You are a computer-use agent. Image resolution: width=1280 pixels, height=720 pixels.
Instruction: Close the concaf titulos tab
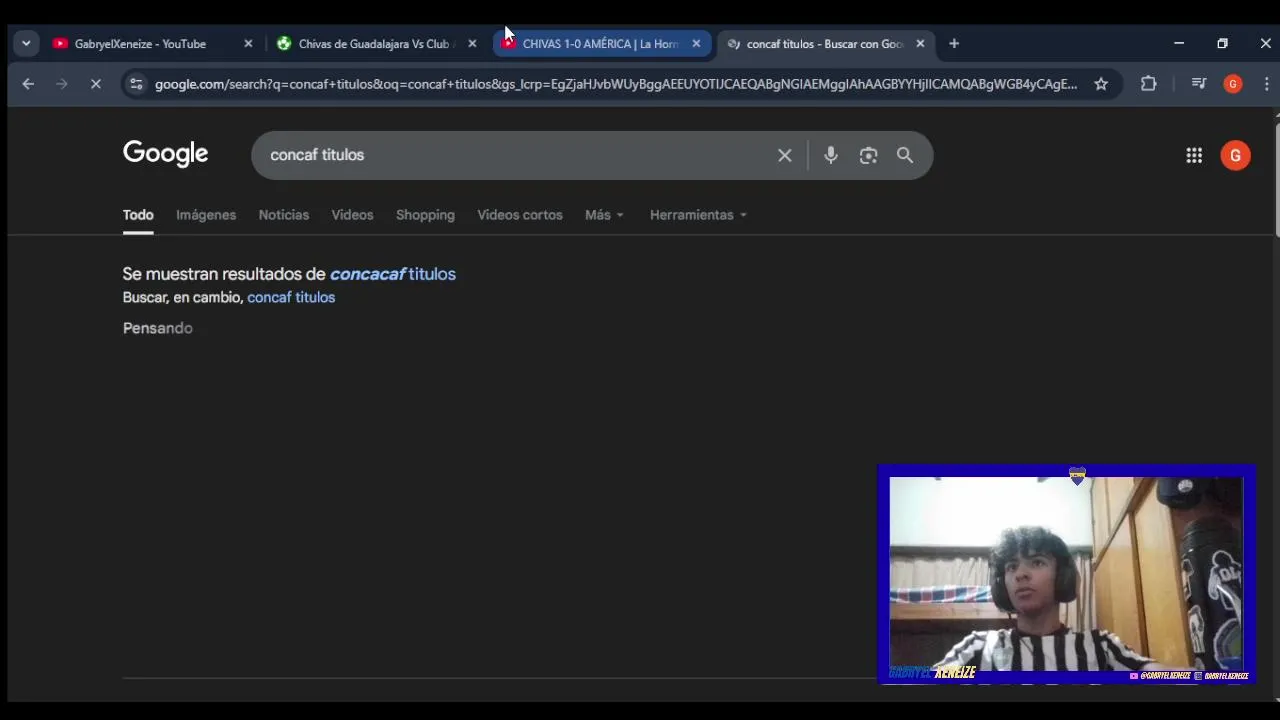coord(920,44)
